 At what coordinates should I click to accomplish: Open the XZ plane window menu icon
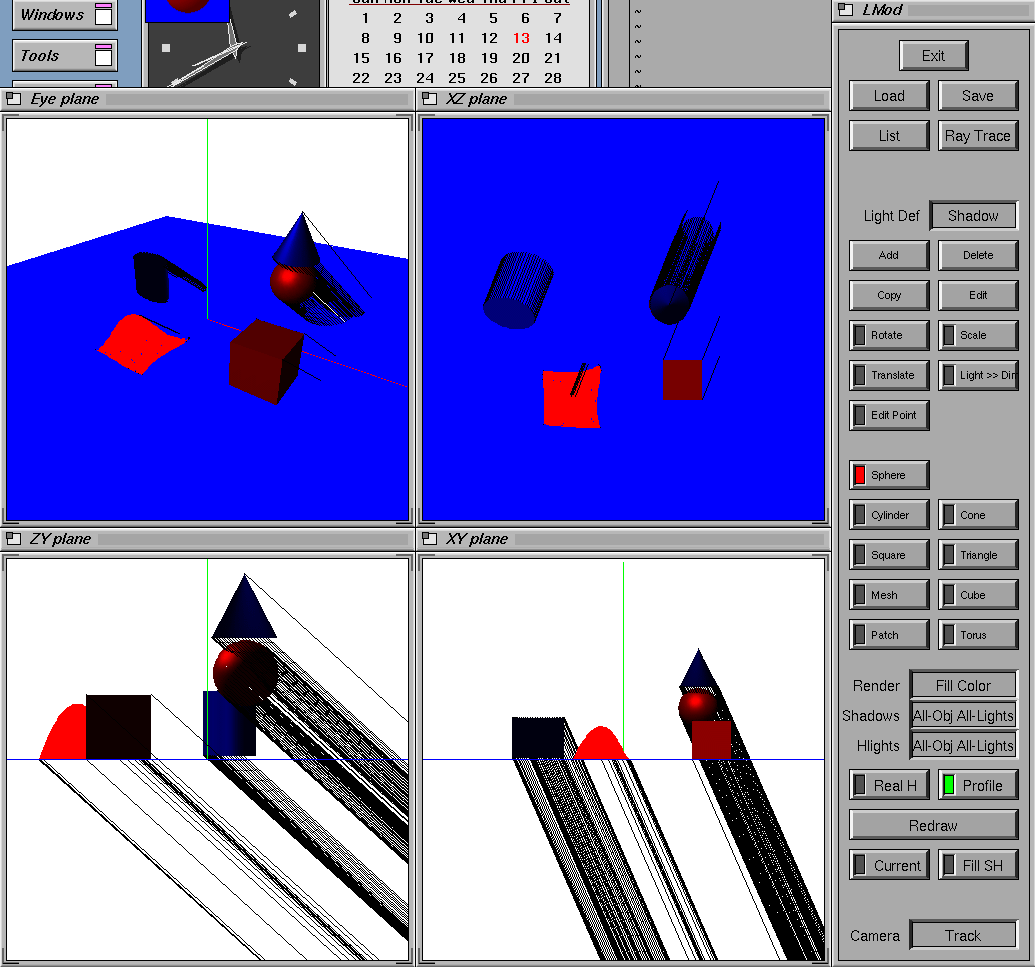click(x=429, y=99)
